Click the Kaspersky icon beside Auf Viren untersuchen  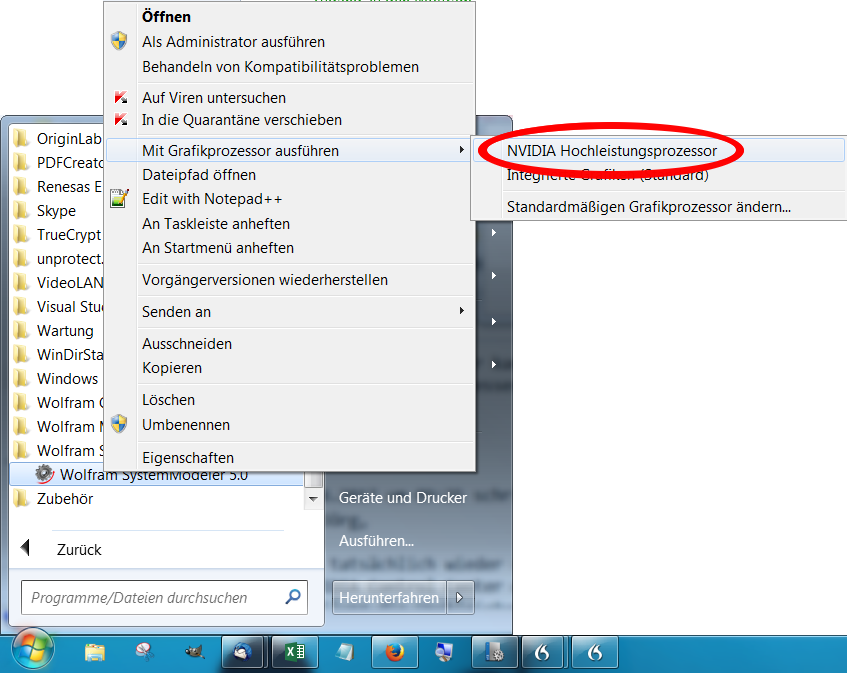tap(120, 98)
